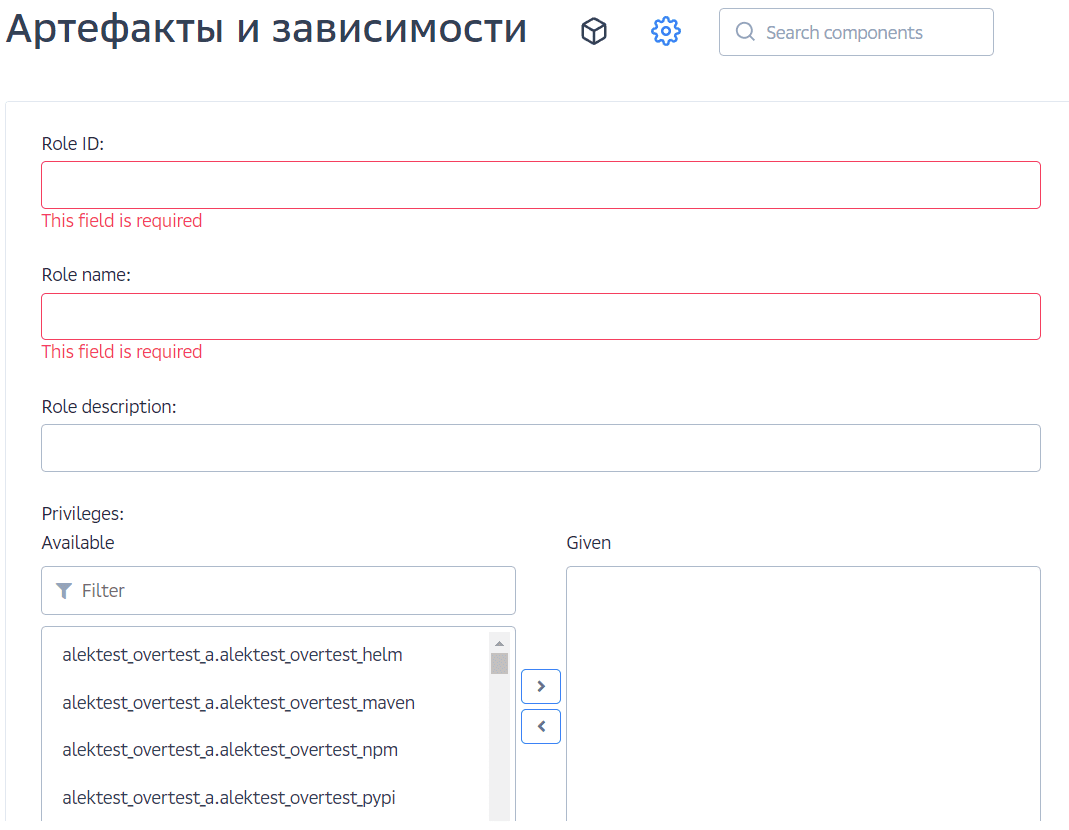Select the alektest_overtest_maven privilege
This screenshot has width=1069, height=830.
pyautogui.click(x=238, y=703)
